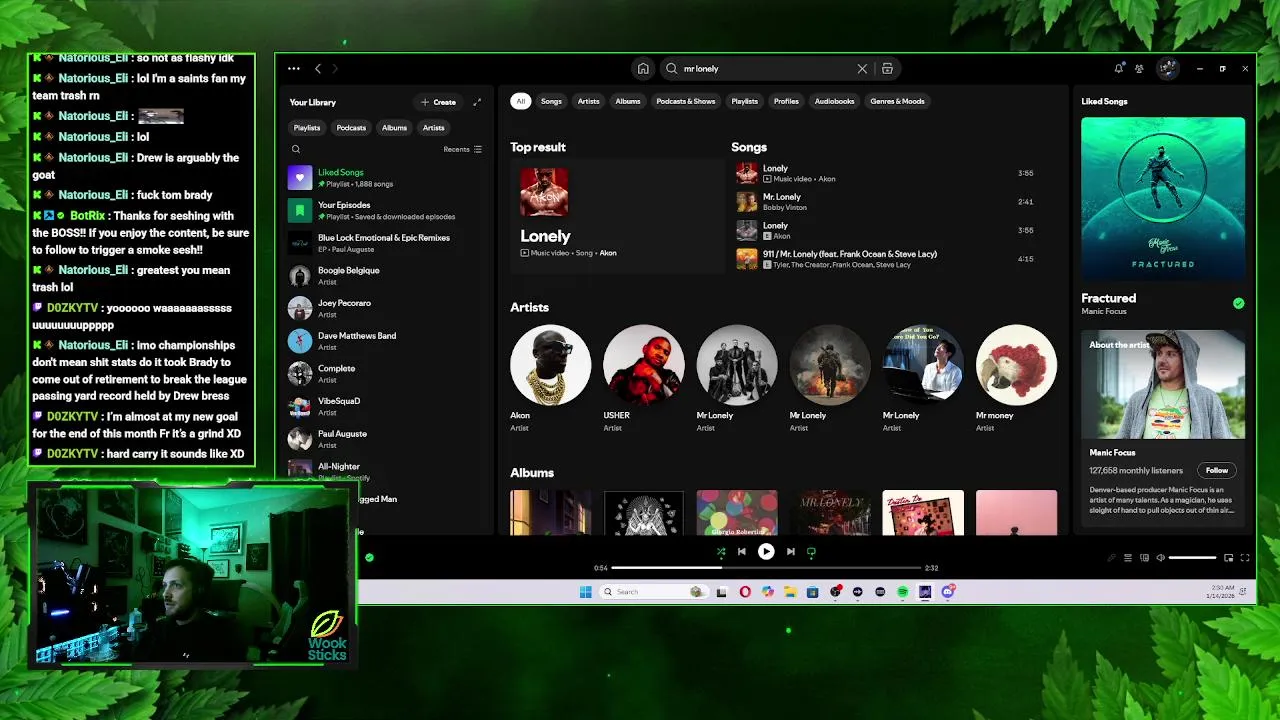
Task: Open the Spotify three-dots main menu
Action: point(293,69)
